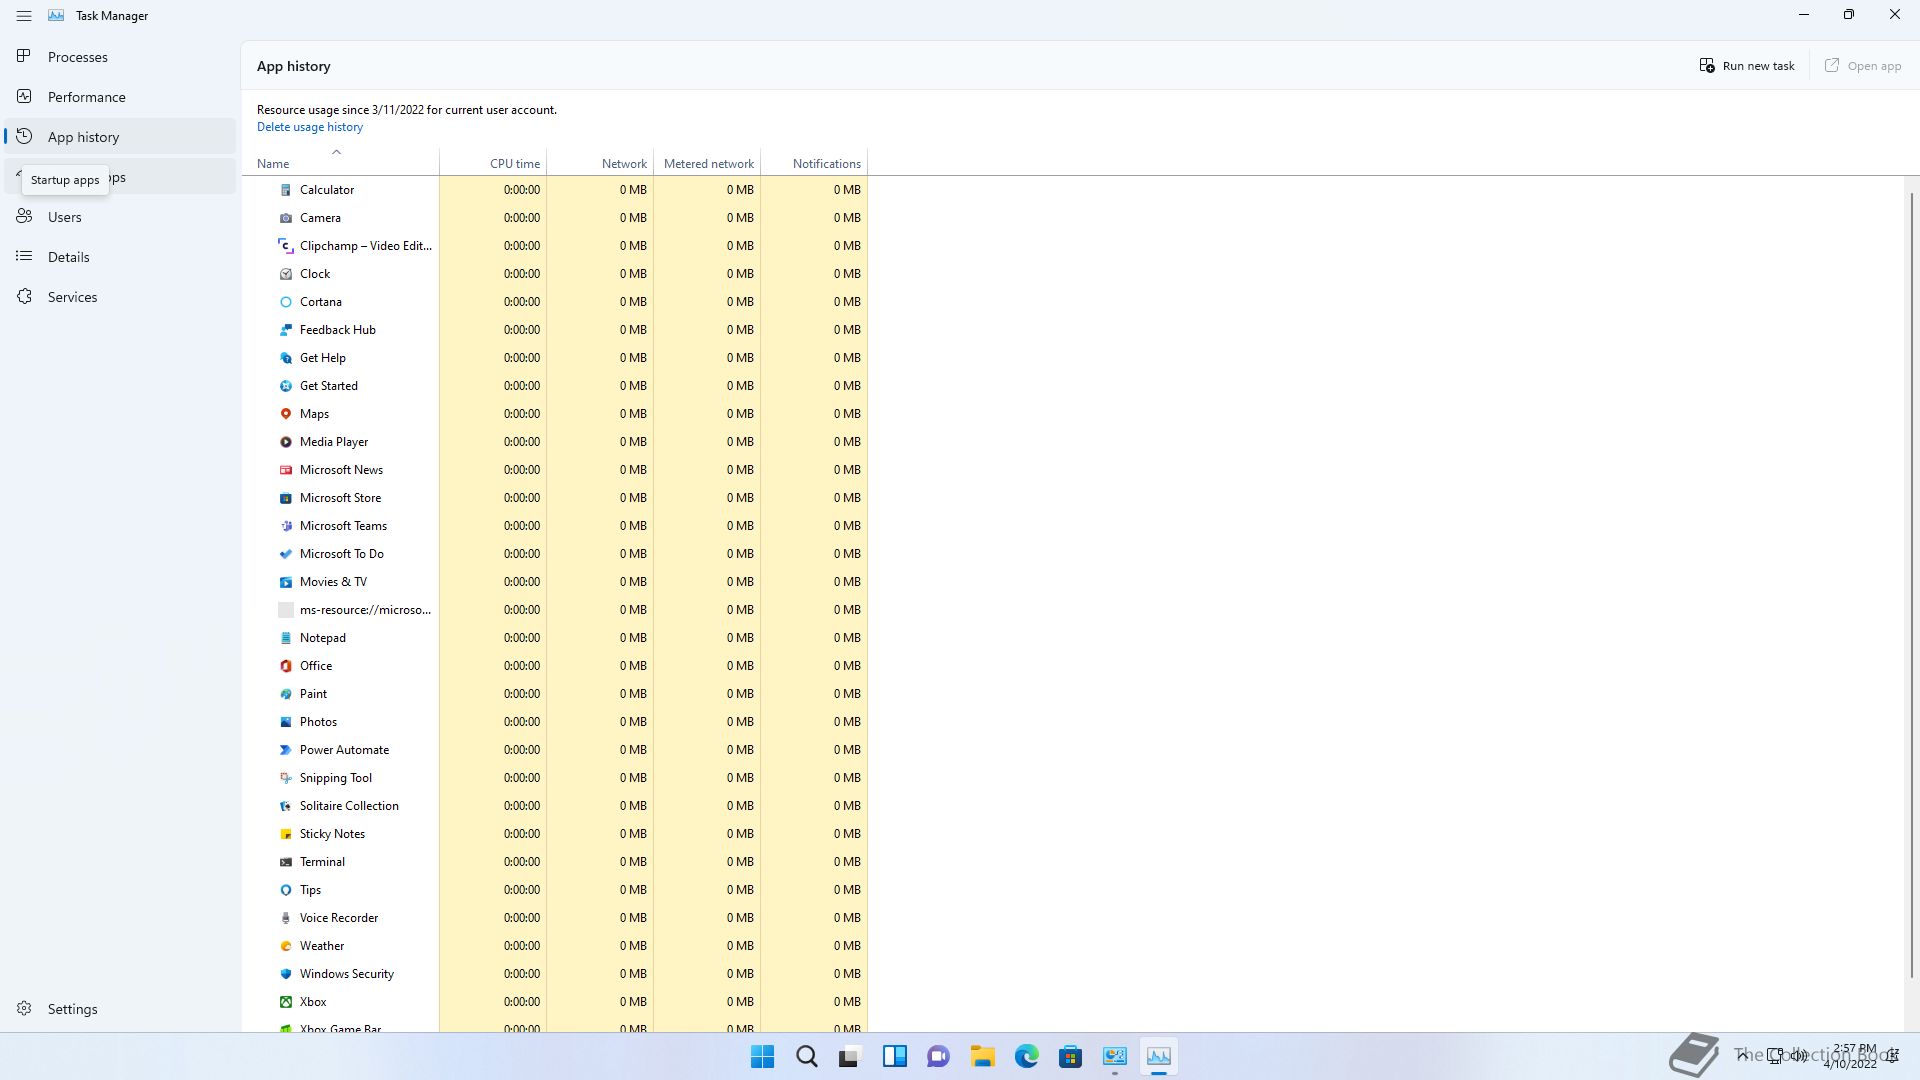Click the Maps pin icon
The width and height of the screenshot is (1920, 1080).
(286, 414)
